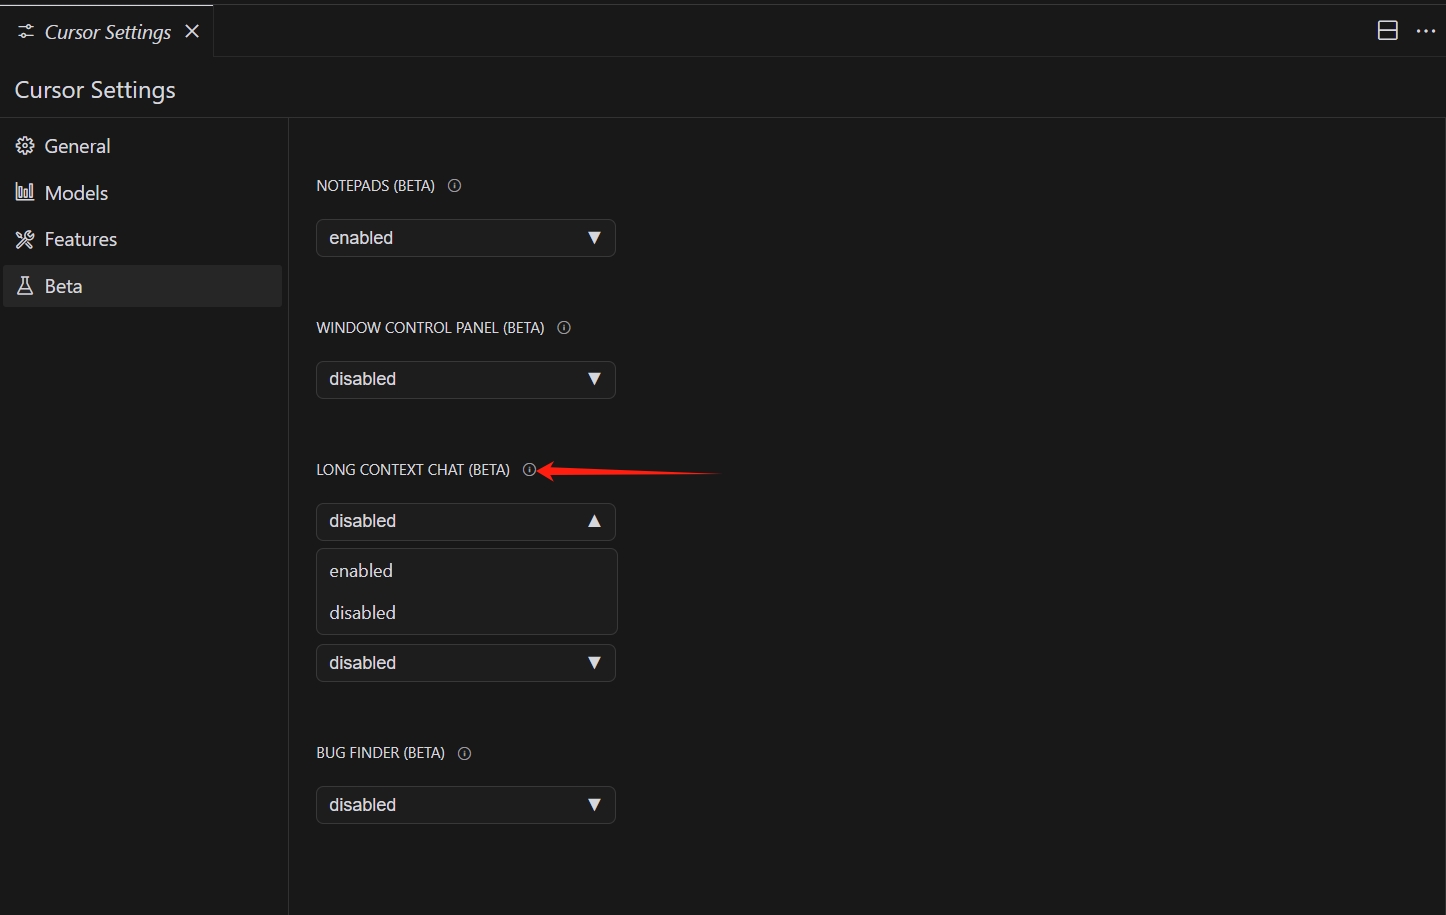This screenshot has width=1446, height=915.
Task: Open the Features settings section
Action: coord(142,239)
